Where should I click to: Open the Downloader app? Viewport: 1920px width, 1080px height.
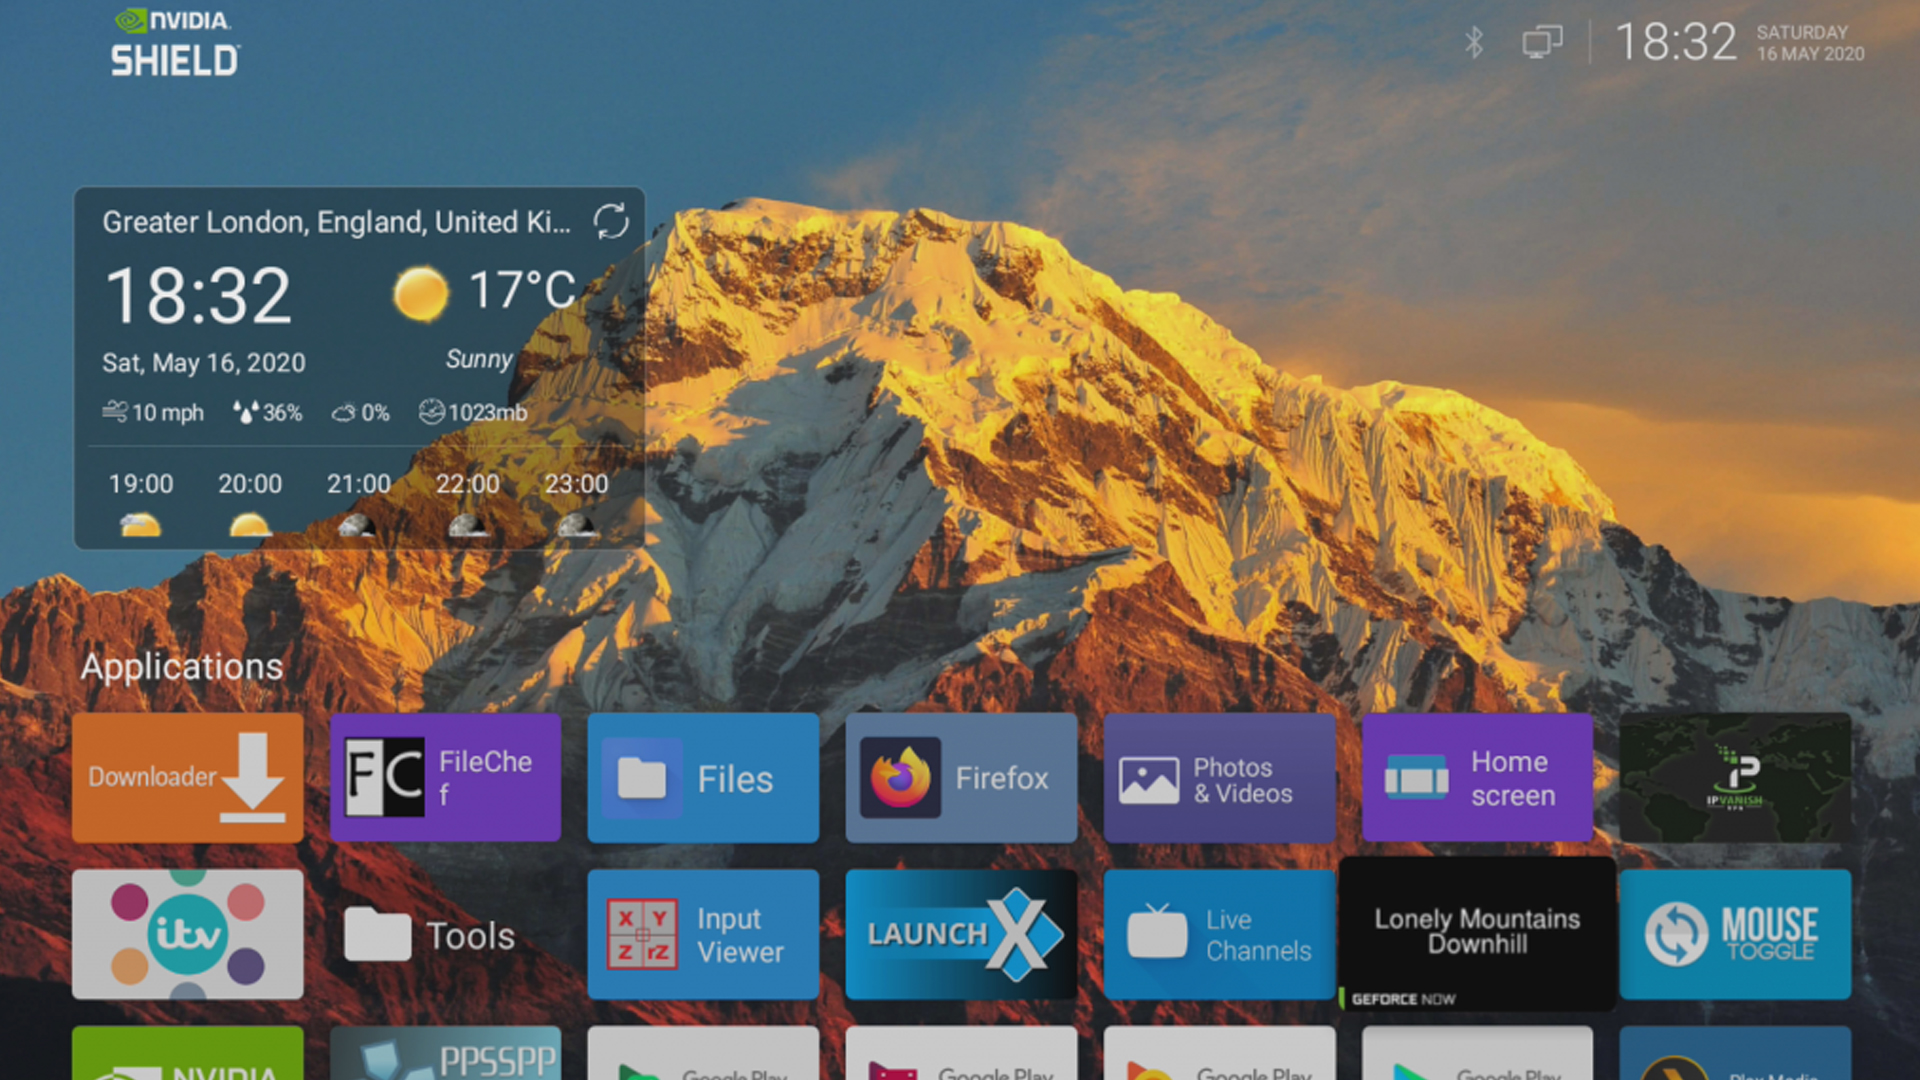(x=188, y=777)
